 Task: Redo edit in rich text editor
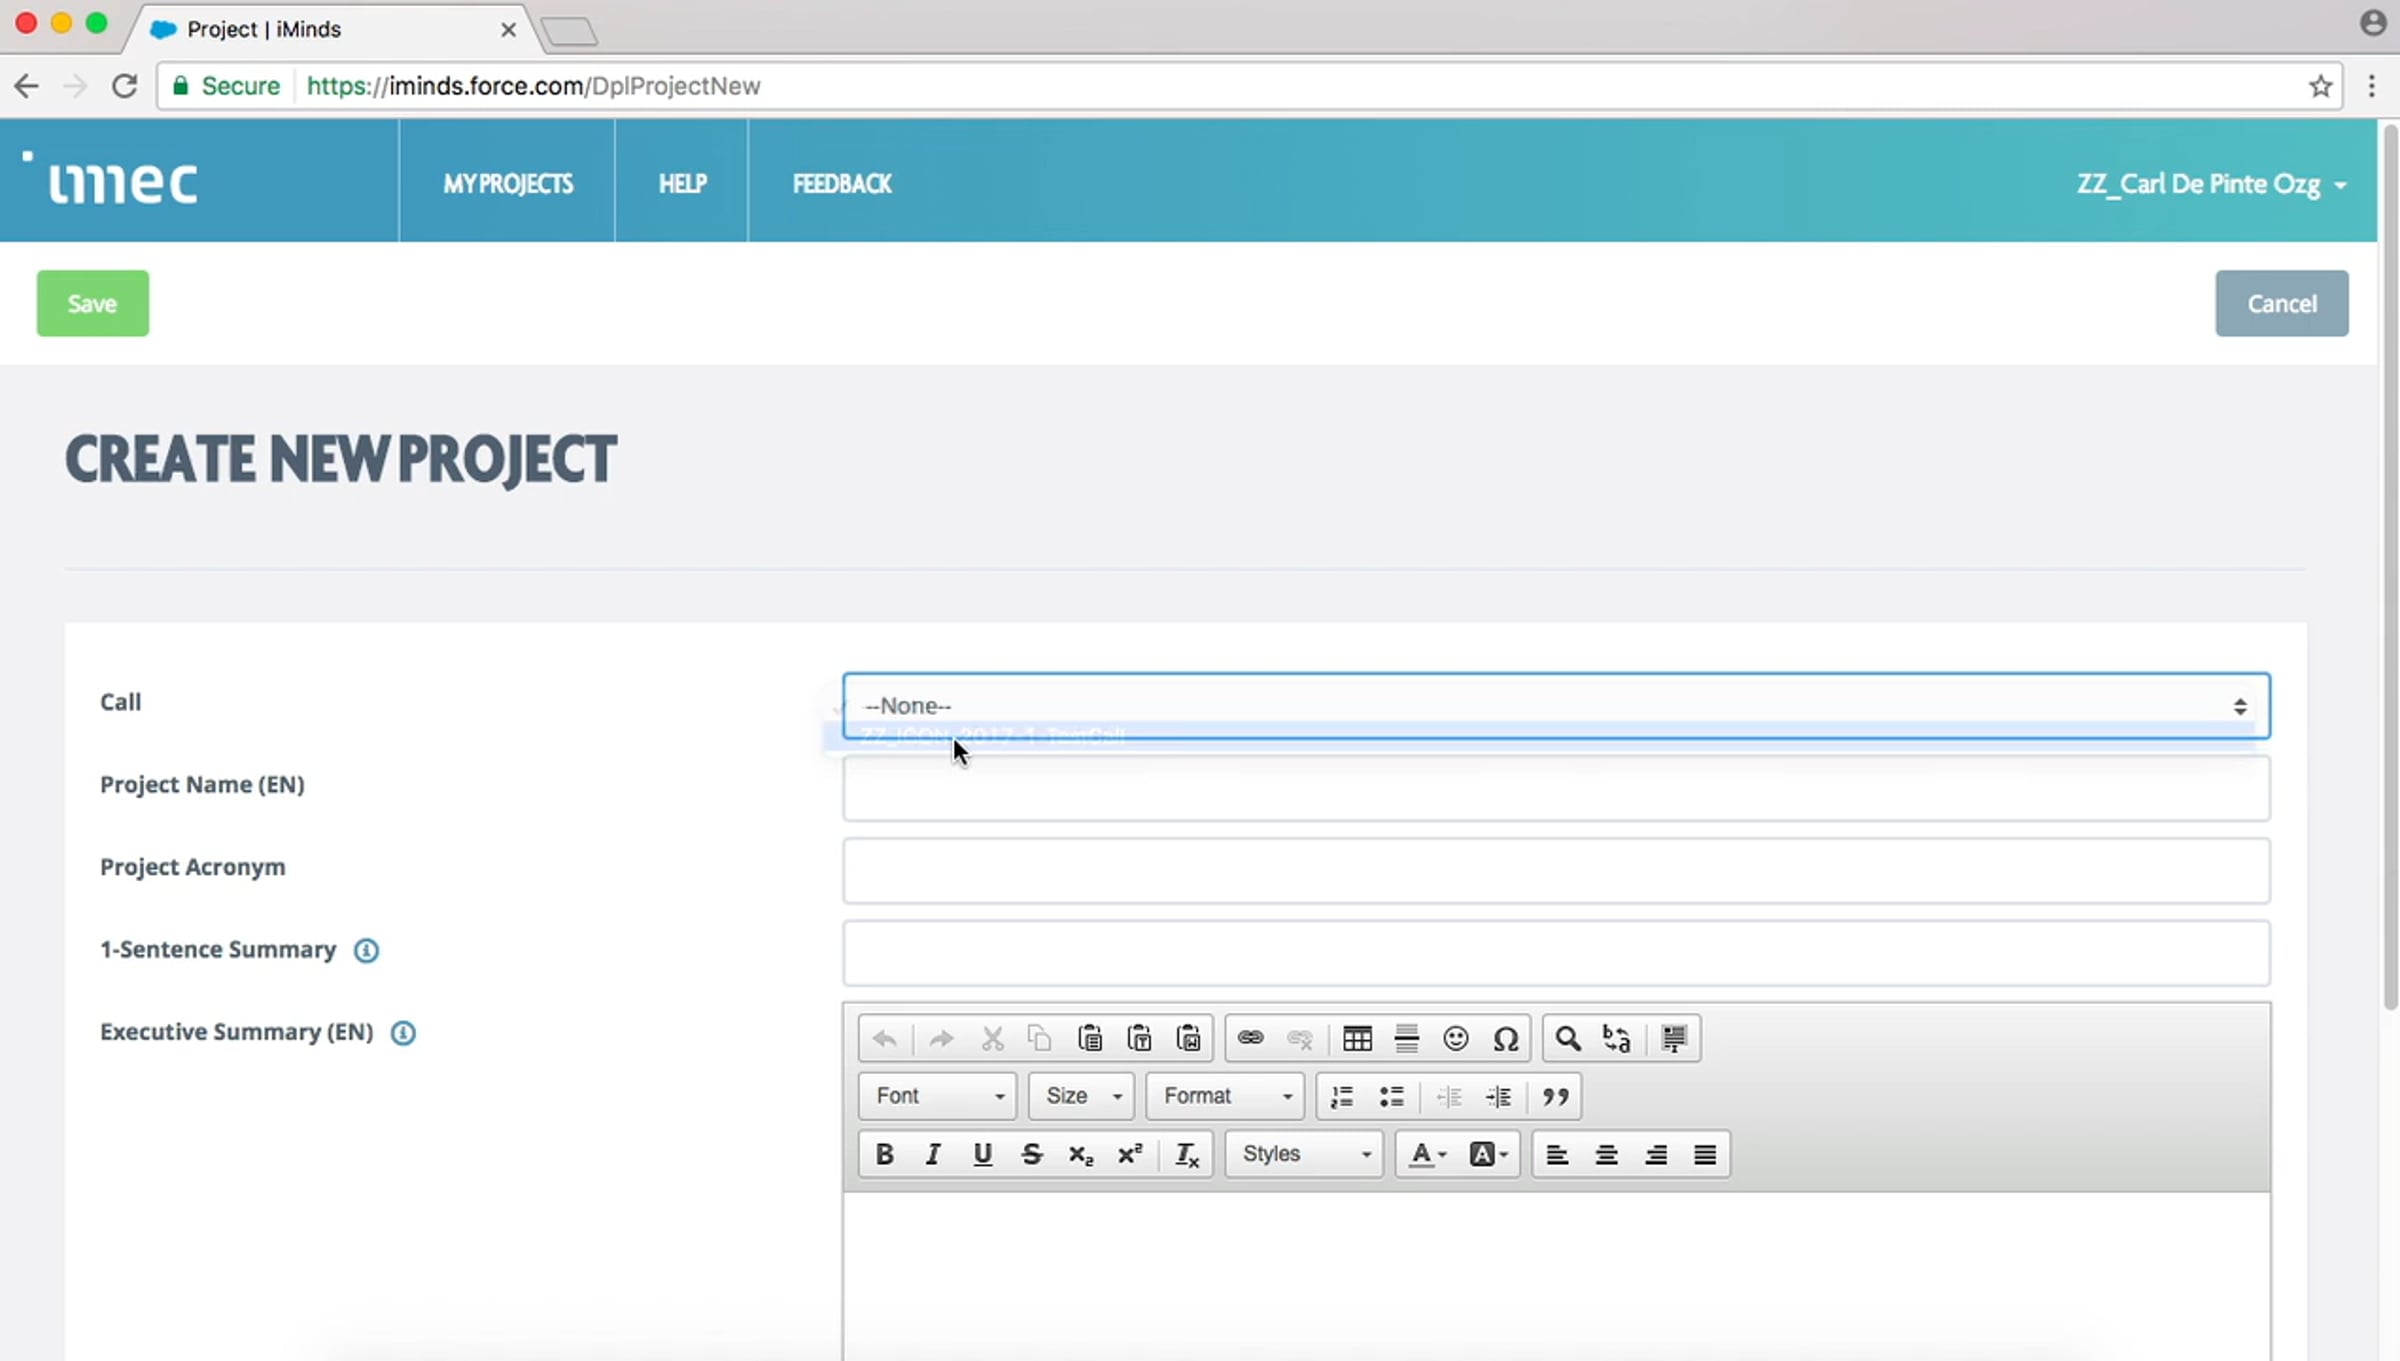click(941, 1039)
